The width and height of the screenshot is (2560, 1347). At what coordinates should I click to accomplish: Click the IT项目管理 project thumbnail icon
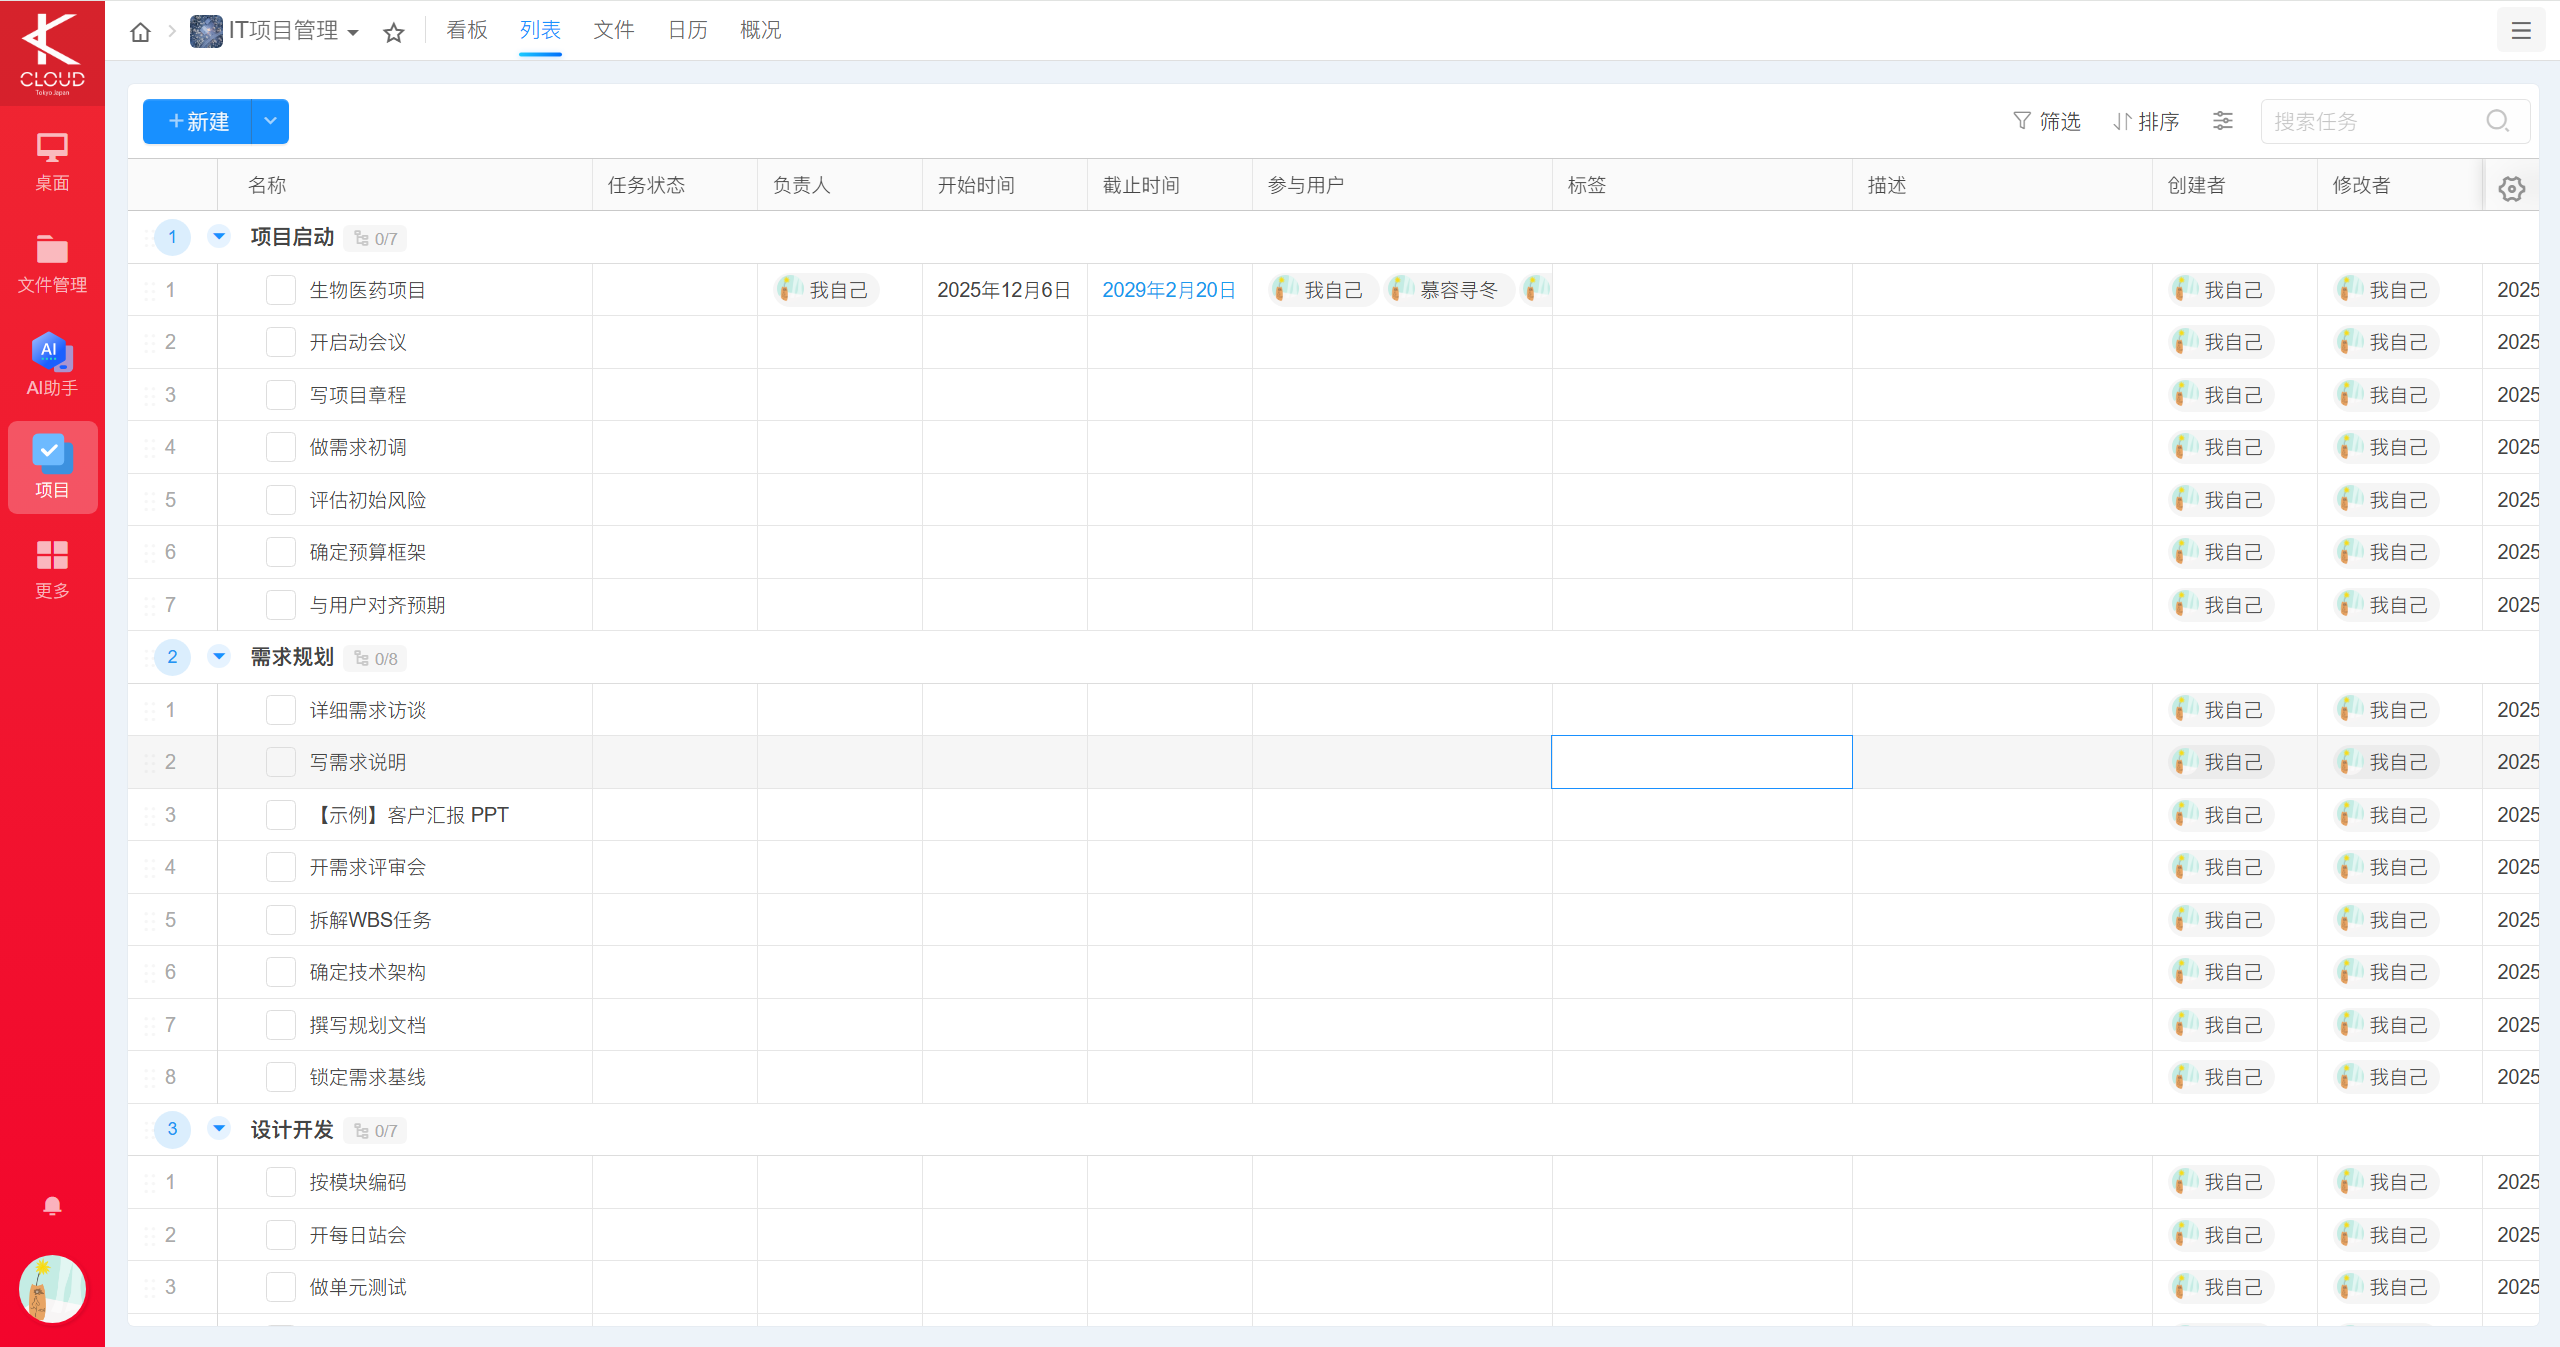[206, 31]
